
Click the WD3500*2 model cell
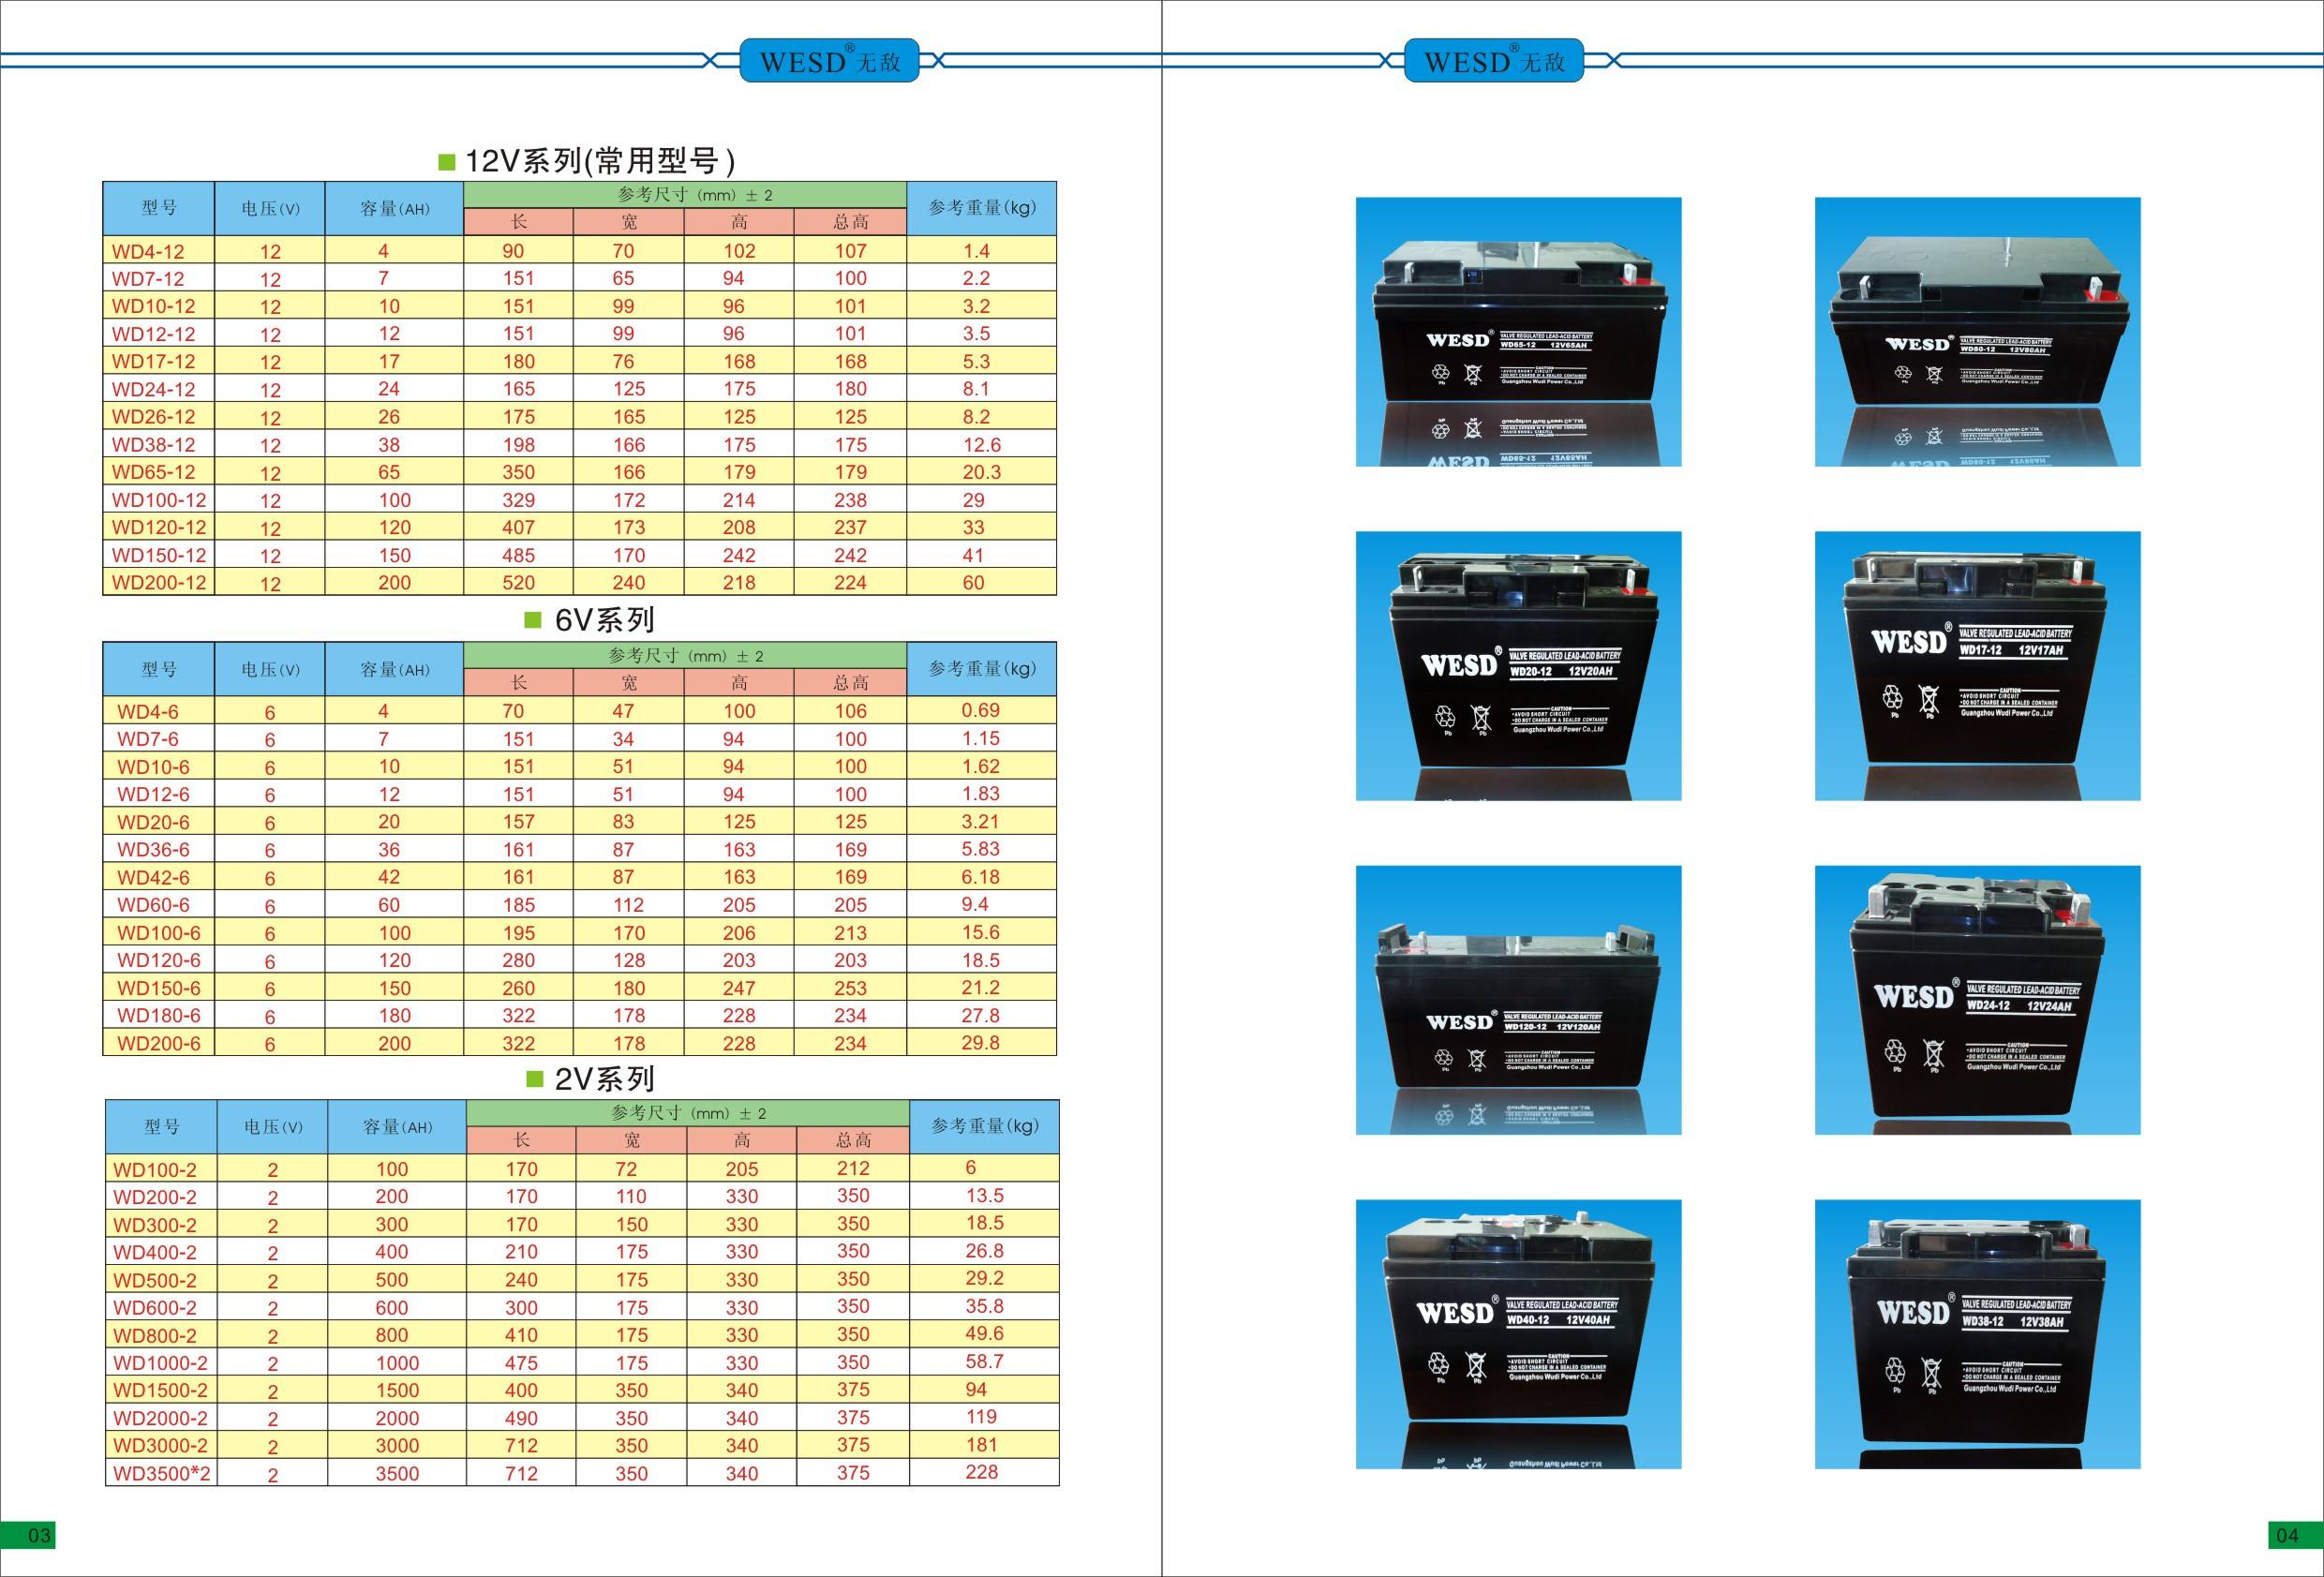[x=161, y=1473]
